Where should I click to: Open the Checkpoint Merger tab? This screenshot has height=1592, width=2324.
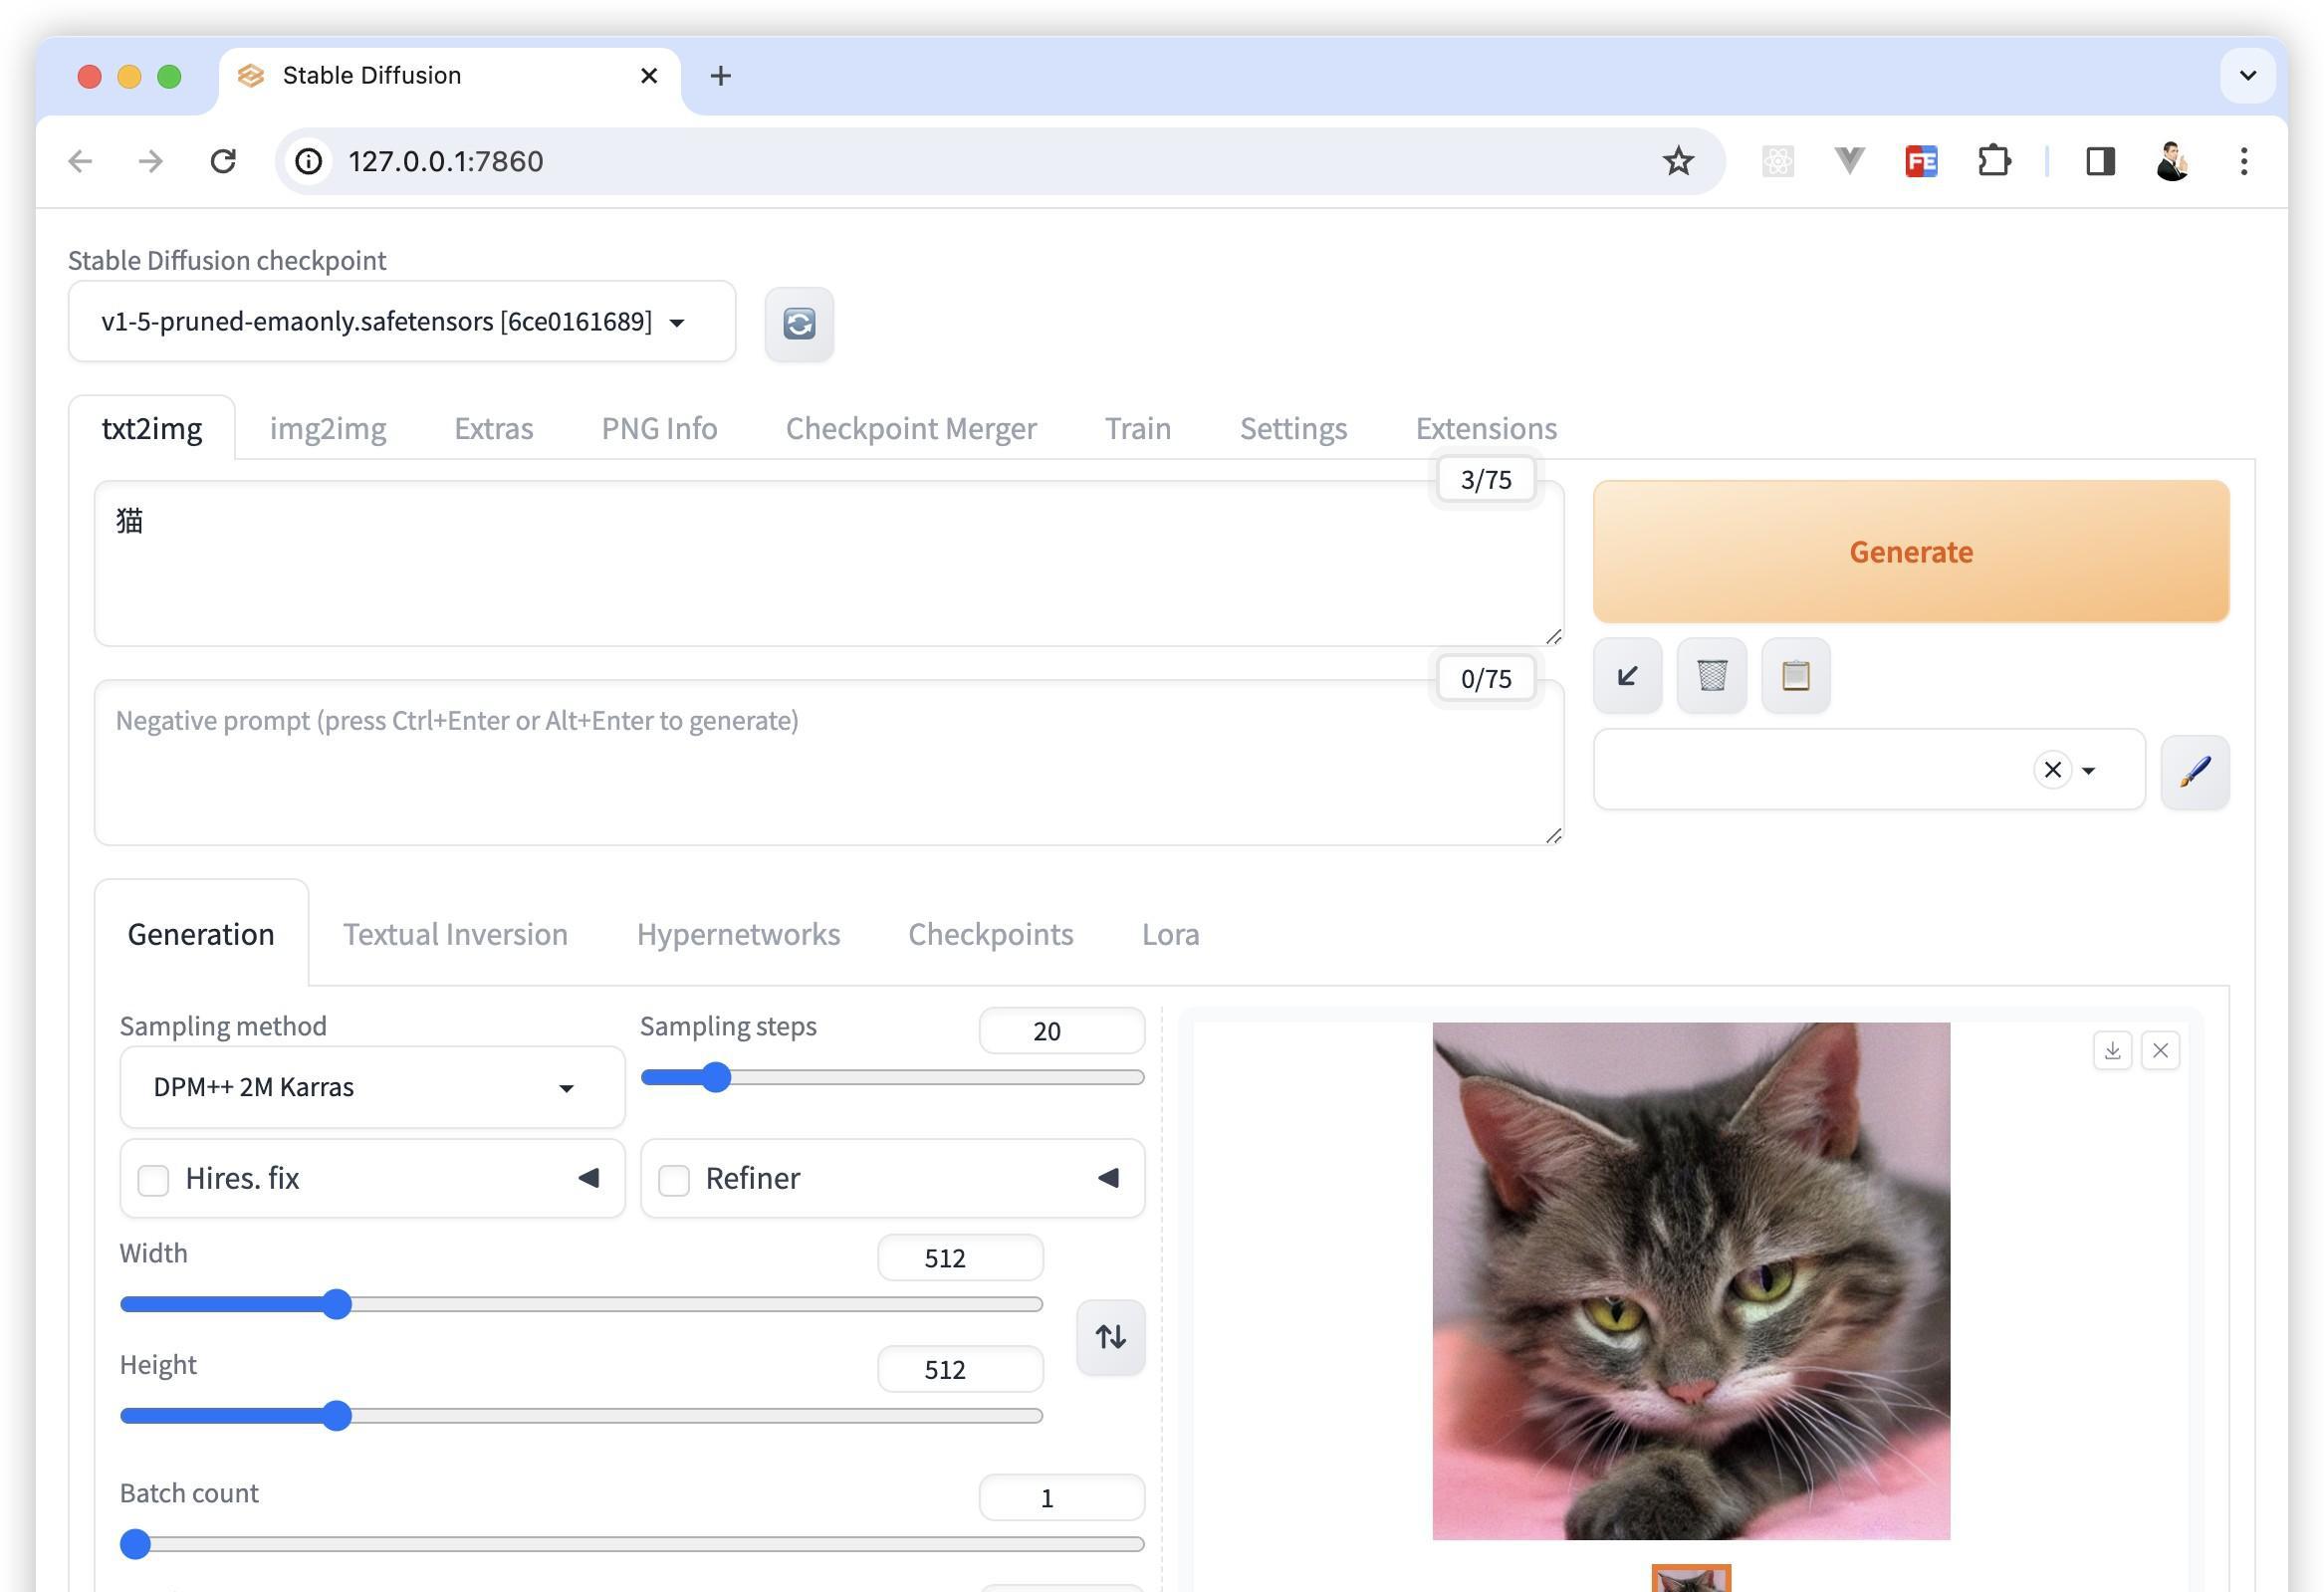(911, 429)
